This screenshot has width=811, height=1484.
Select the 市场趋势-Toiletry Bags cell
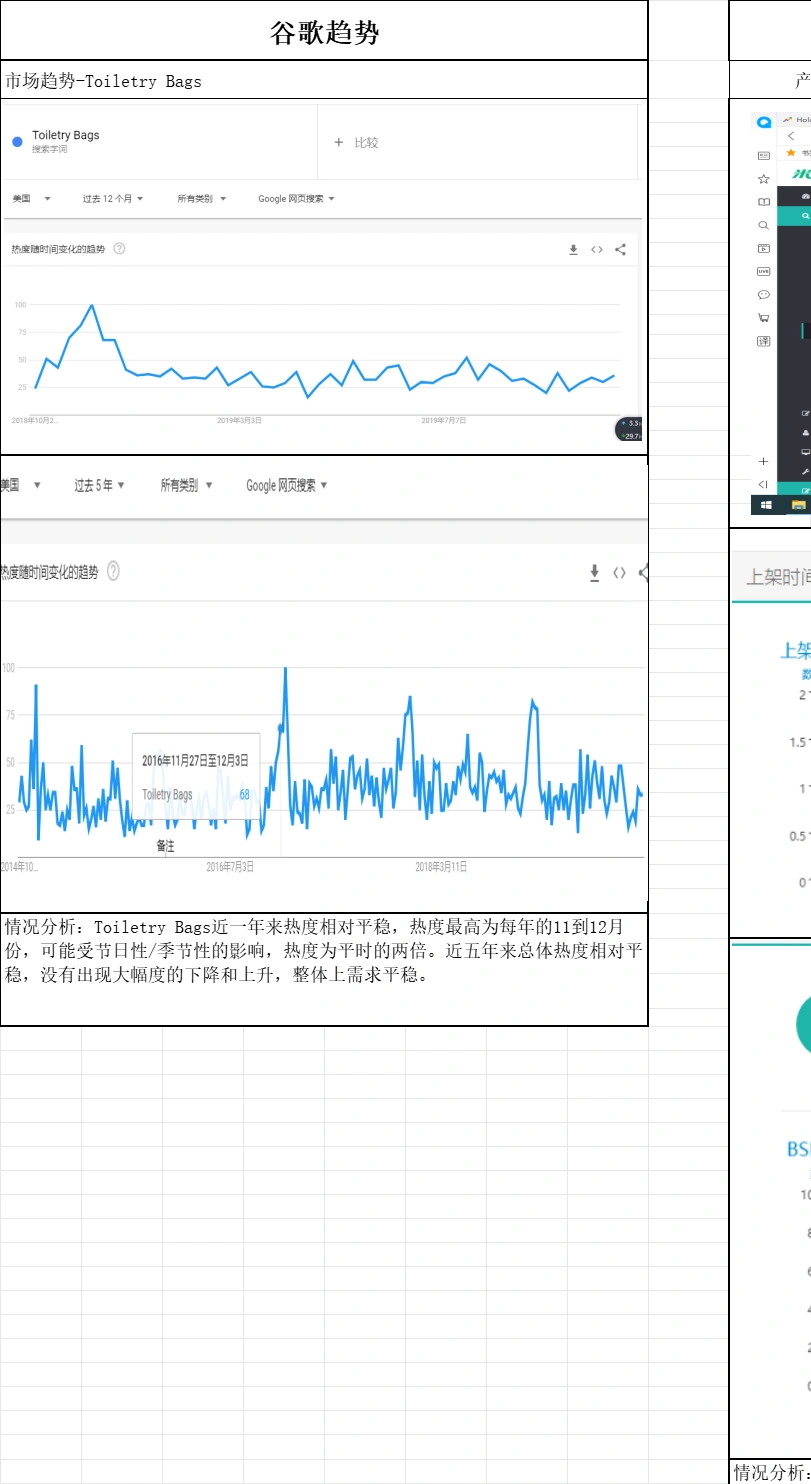pyautogui.click(x=324, y=81)
